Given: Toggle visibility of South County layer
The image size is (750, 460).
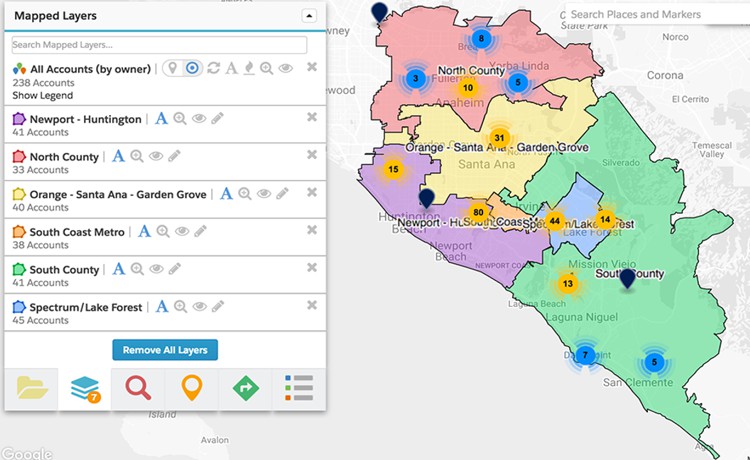Looking at the screenshot, I should pos(156,269).
